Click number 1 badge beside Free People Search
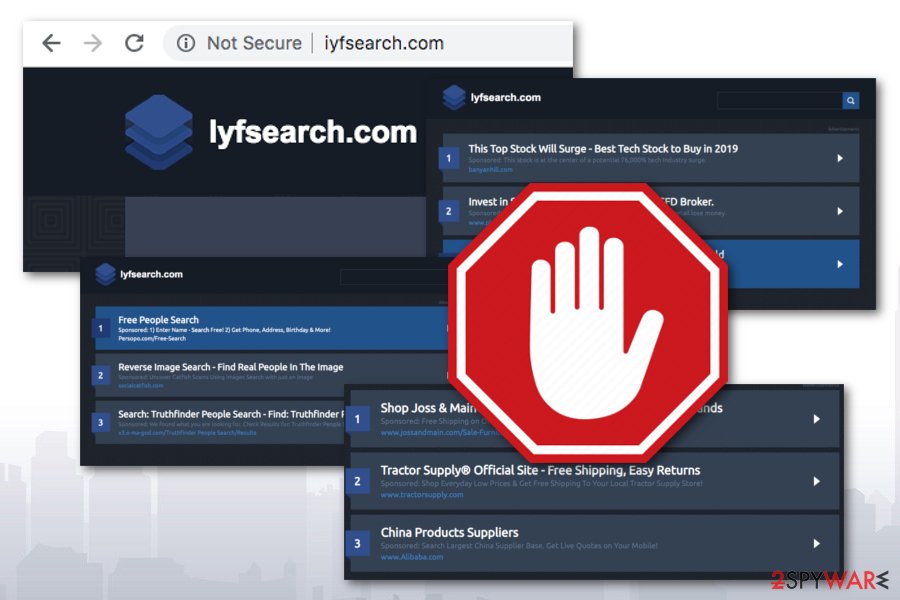Image resolution: width=900 pixels, height=600 pixels. pyautogui.click(x=100, y=328)
